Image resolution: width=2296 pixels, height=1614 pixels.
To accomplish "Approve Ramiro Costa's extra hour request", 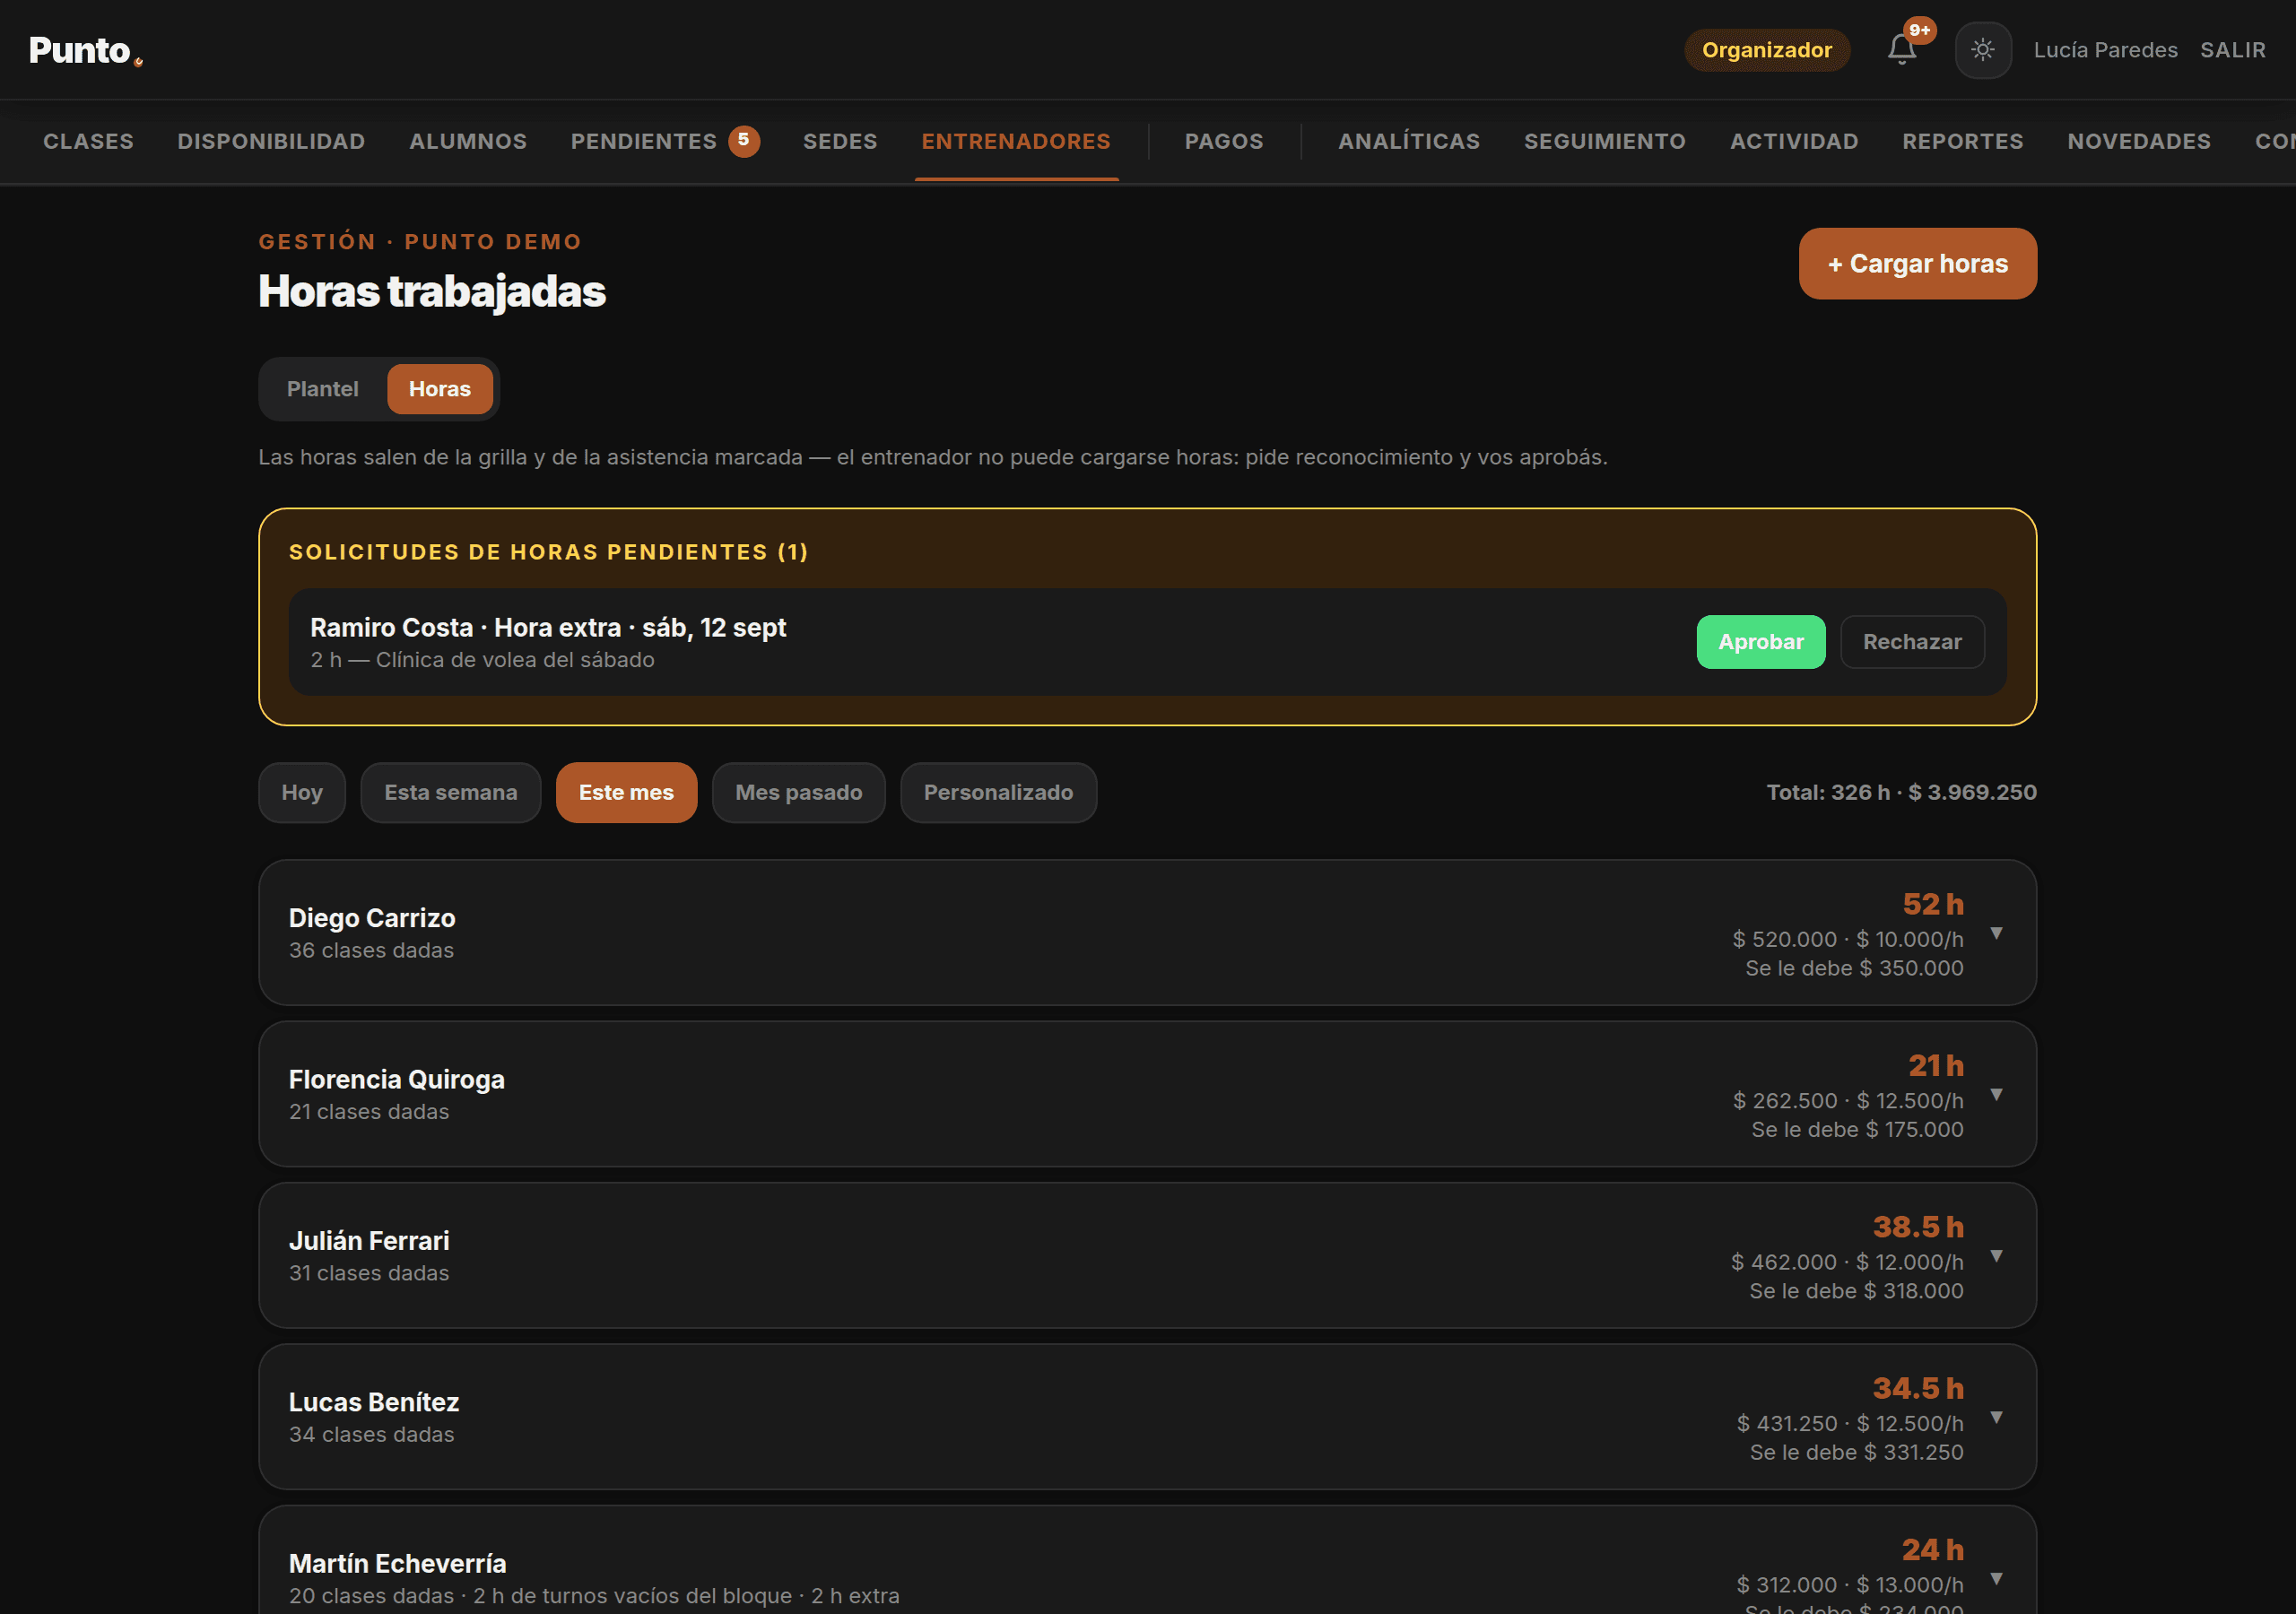I will click(1760, 642).
